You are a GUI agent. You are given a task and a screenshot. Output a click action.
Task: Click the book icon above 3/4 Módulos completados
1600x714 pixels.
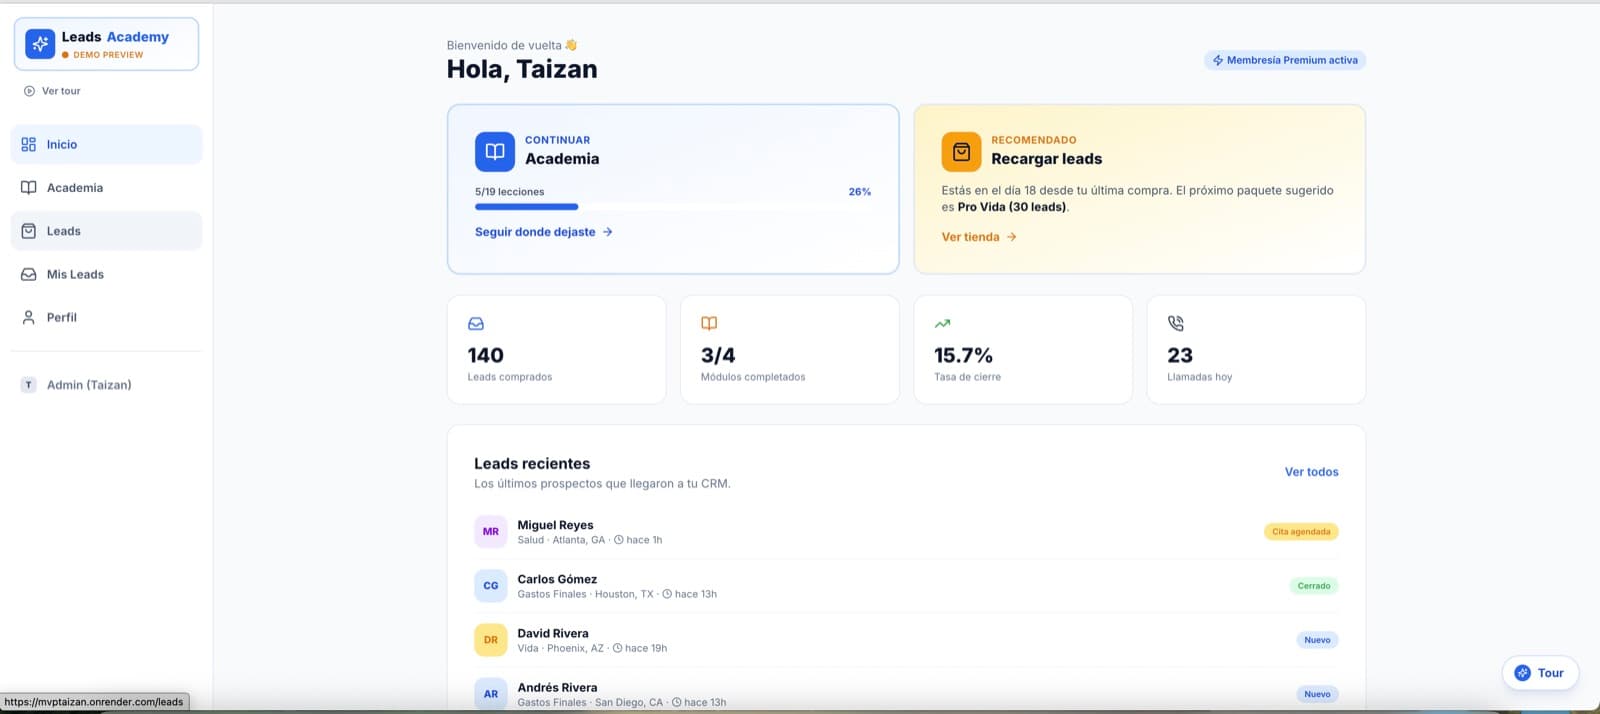point(709,324)
